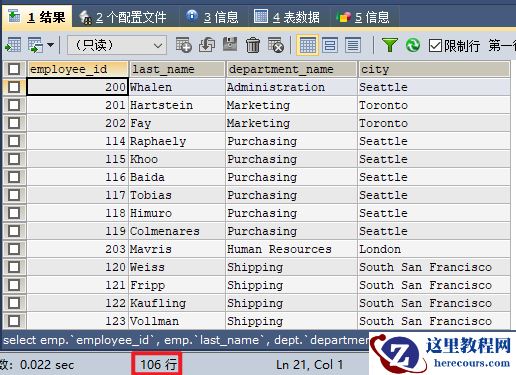Check the row checkbox for Colmenares
516x375 pixels.
[14, 231]
